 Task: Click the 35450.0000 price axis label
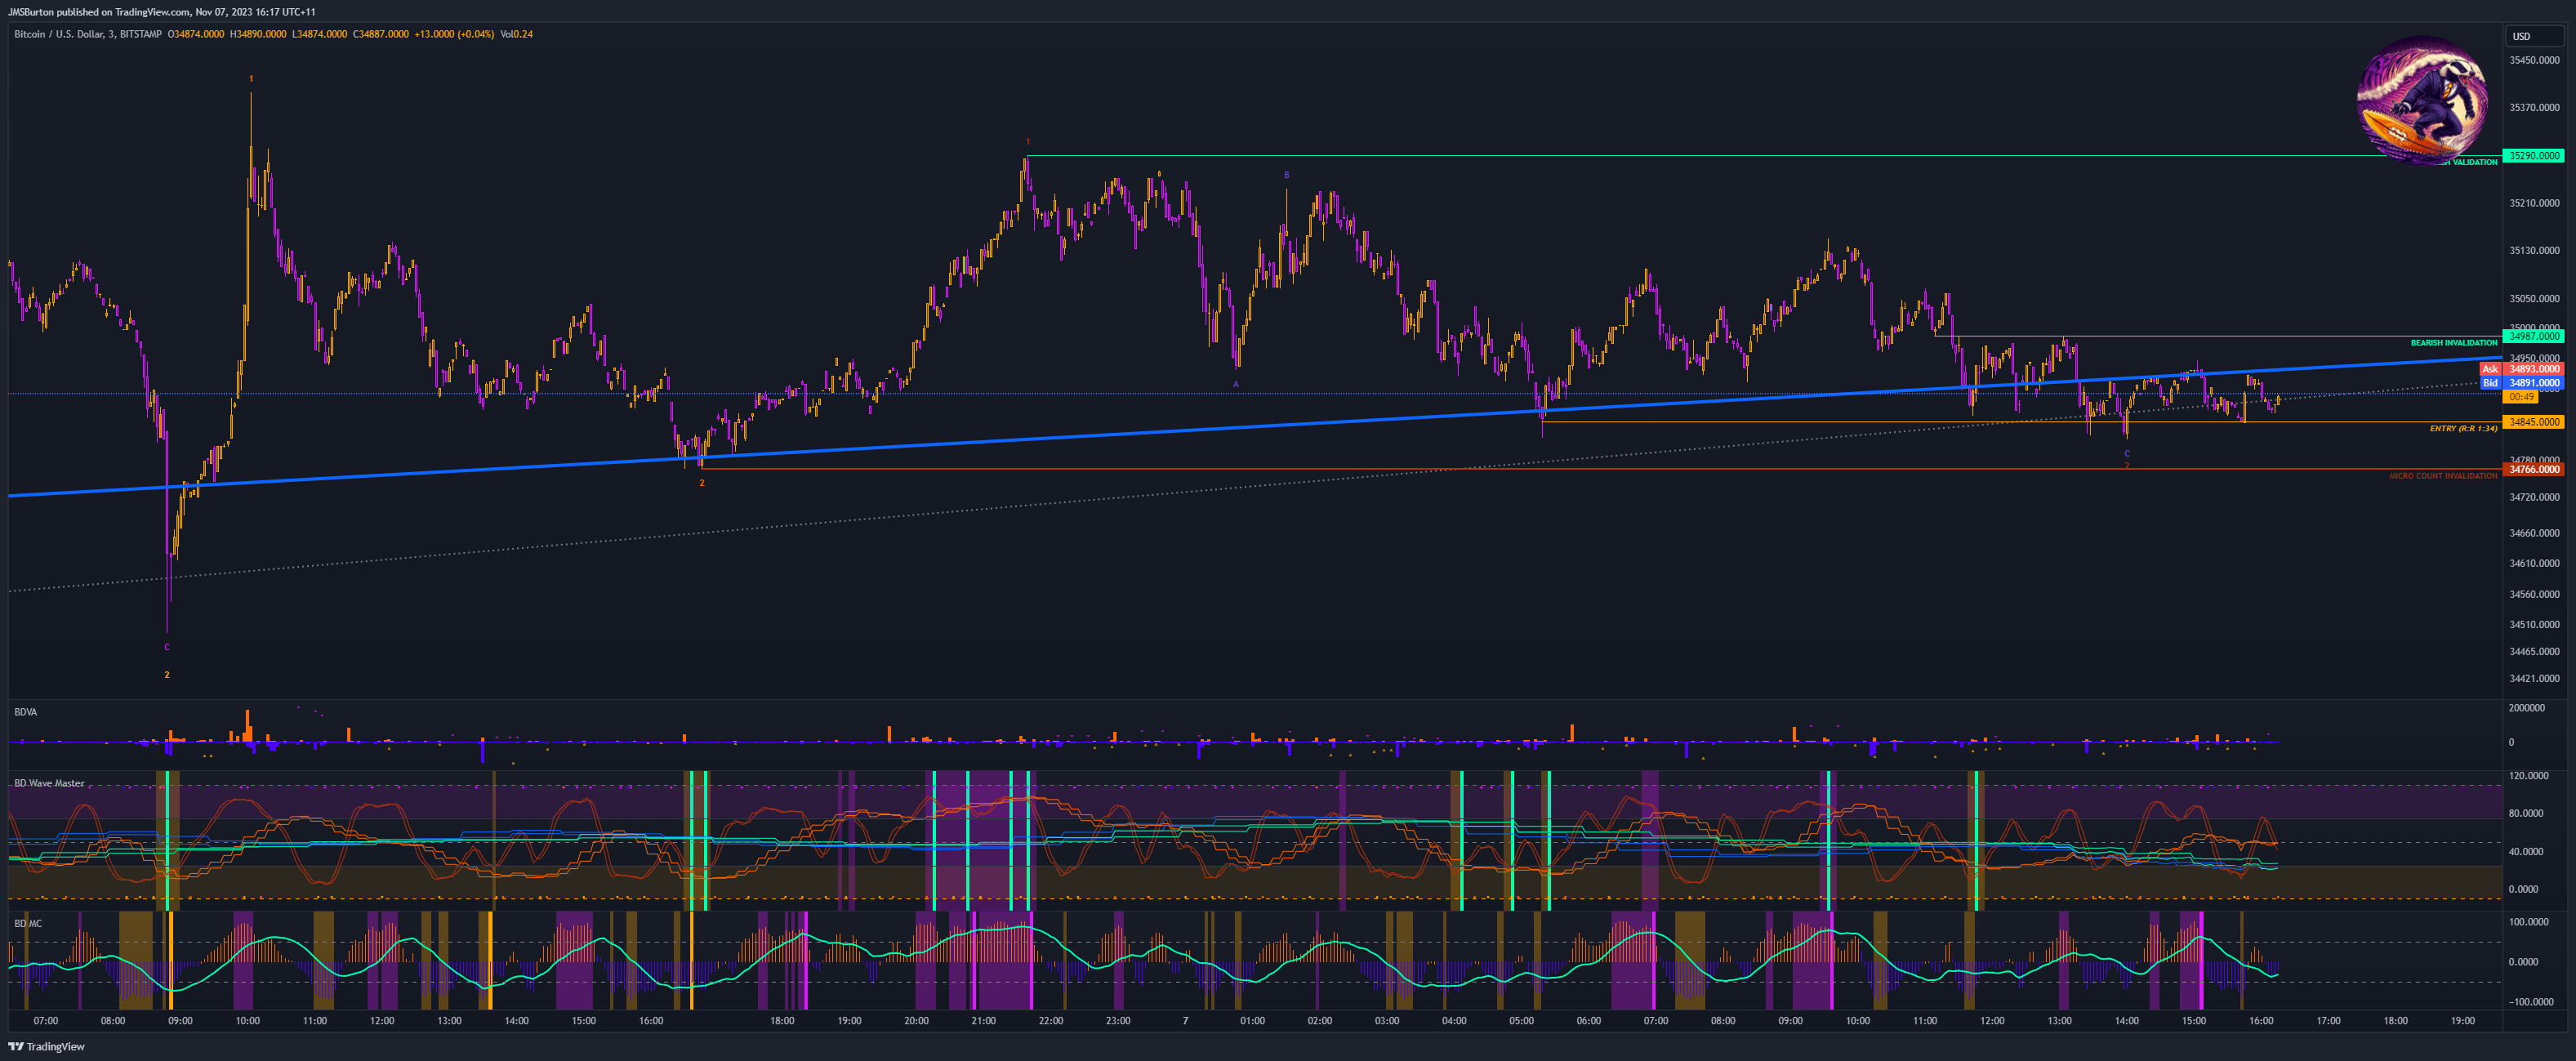pyautogui.click(x=2534, y=60)
